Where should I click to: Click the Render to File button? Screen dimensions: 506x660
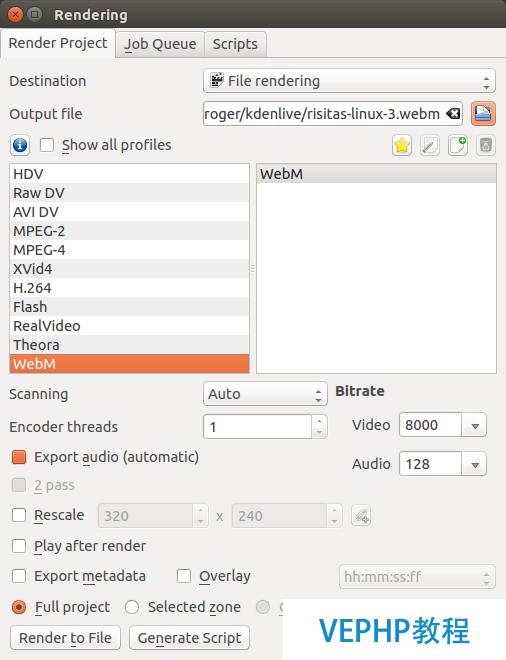click(65, 638)
